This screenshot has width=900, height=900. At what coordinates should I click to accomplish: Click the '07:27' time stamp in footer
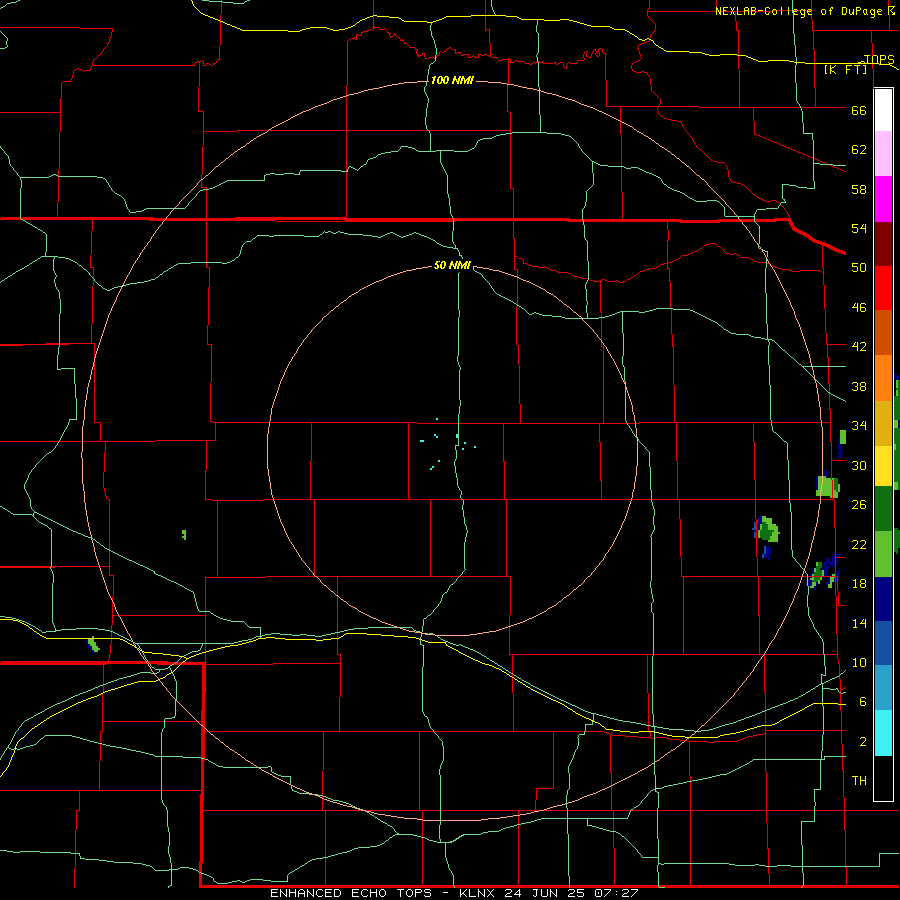618,893
